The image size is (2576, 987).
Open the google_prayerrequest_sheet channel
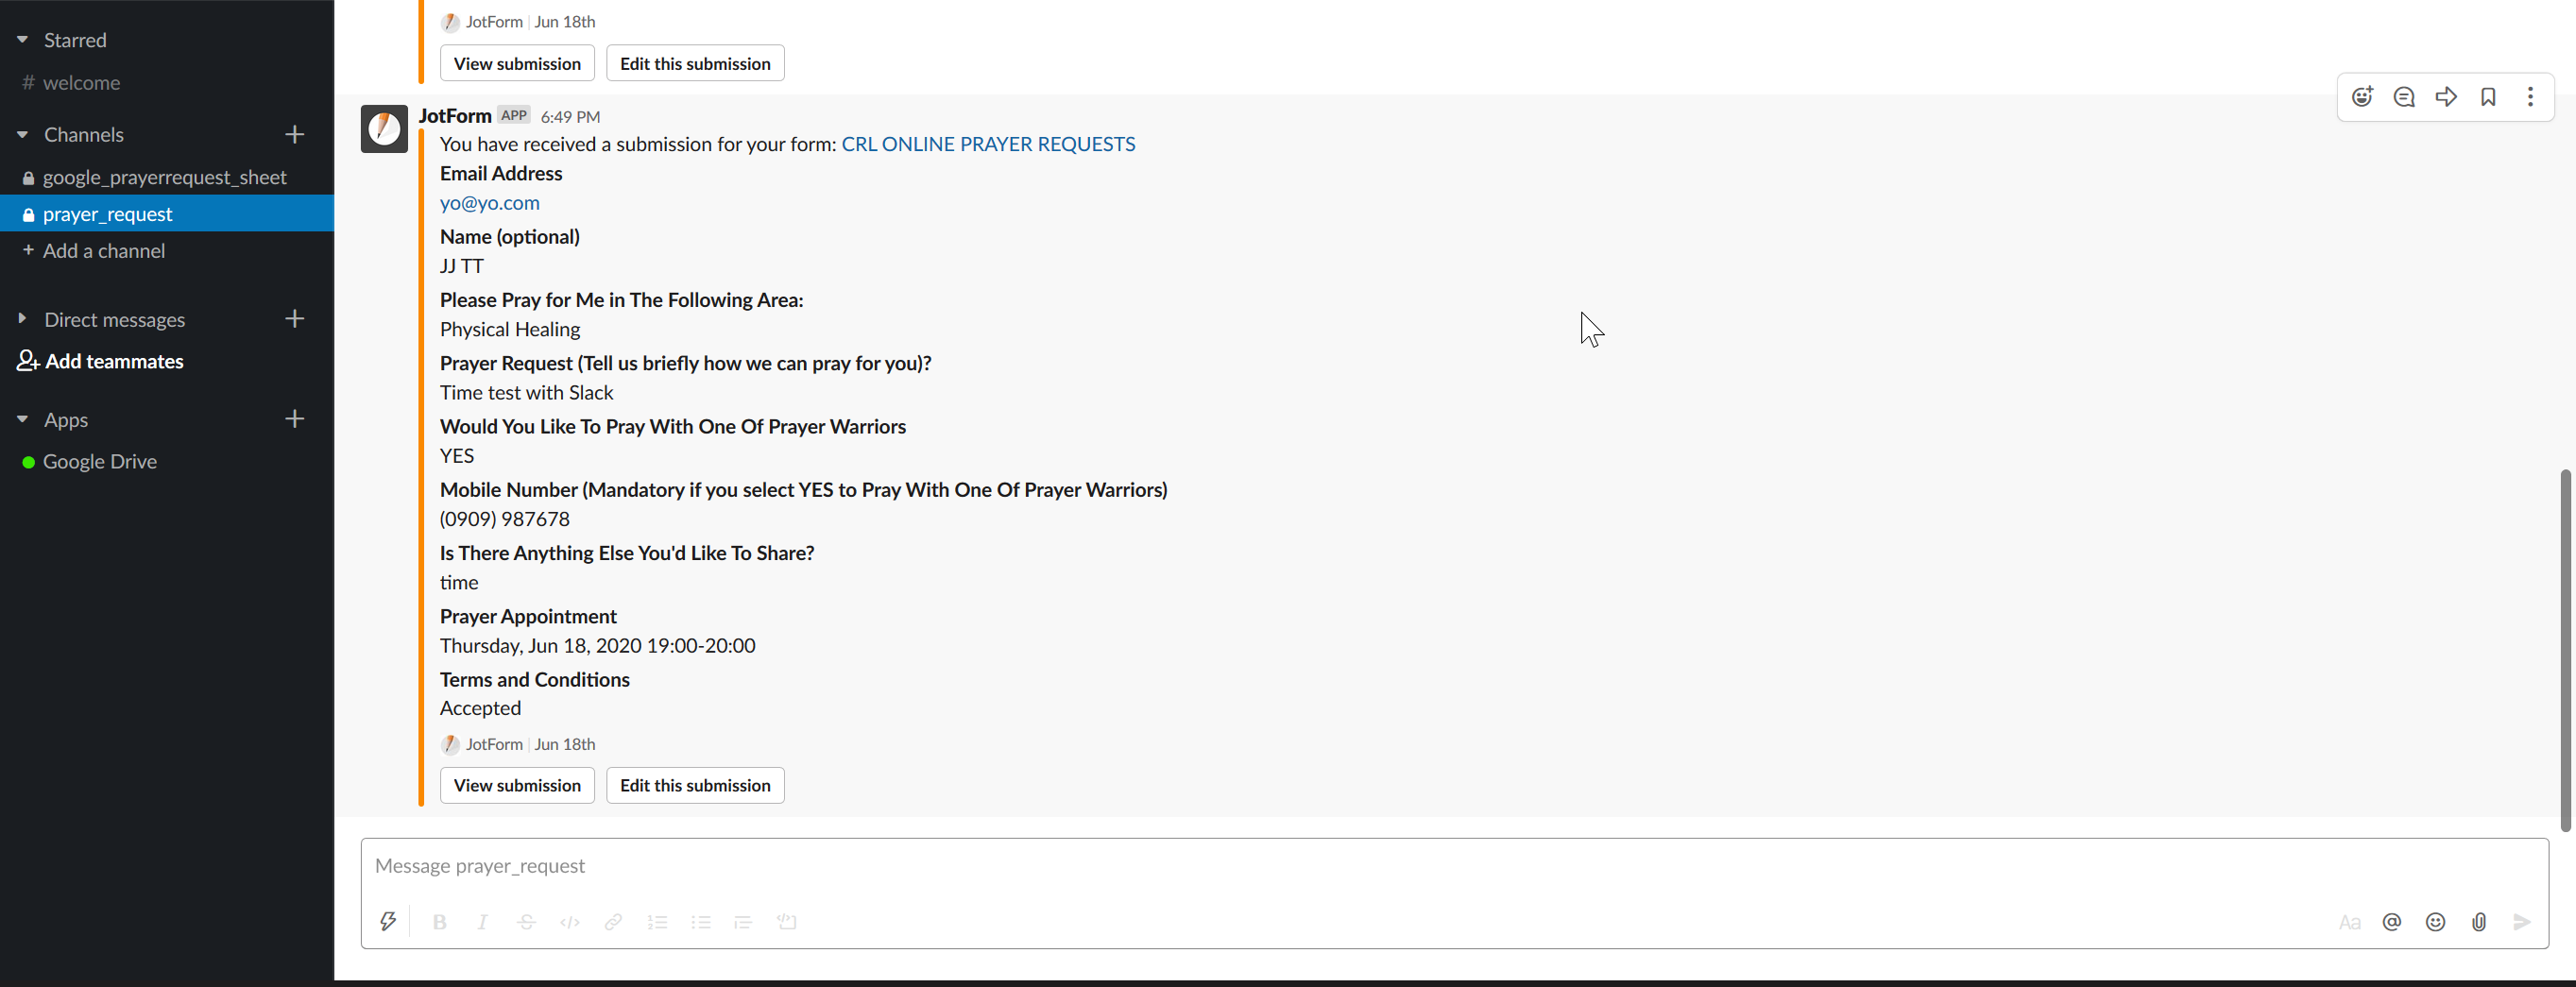coord(167,177)
